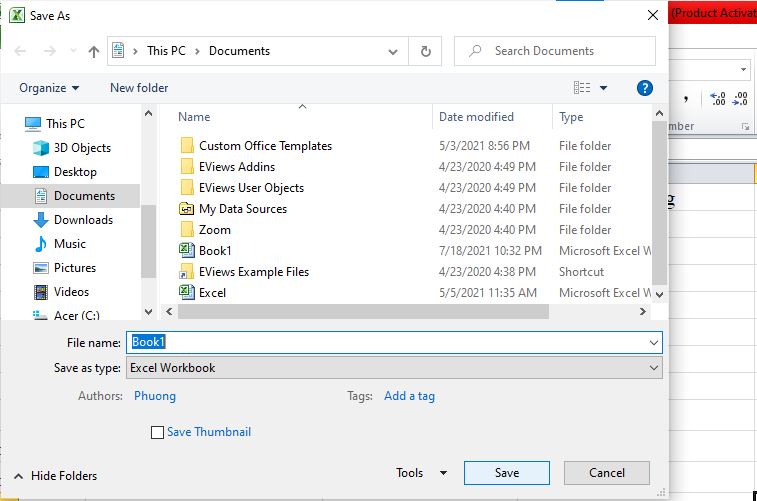
Task: Click the Back navigation arrow
Action: (20, 51)
